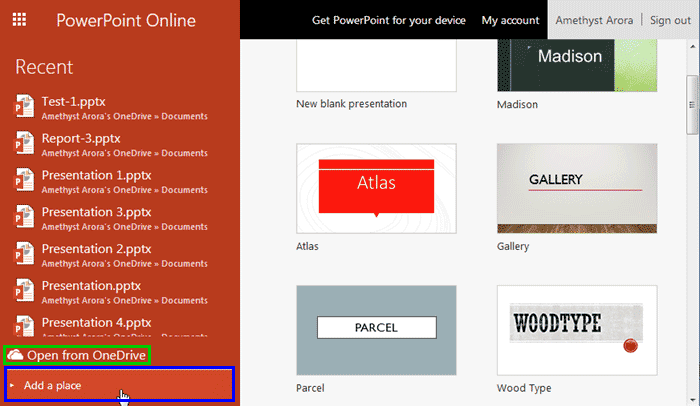Click Parcel label under thumbnail
700x406 pixels.
310,388
